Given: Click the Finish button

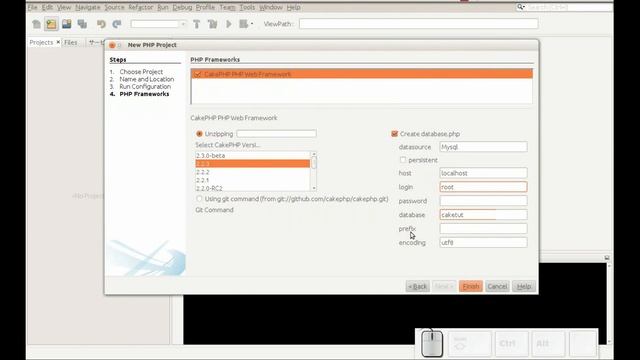Looking at the screenshot, I should coord(471,286).
